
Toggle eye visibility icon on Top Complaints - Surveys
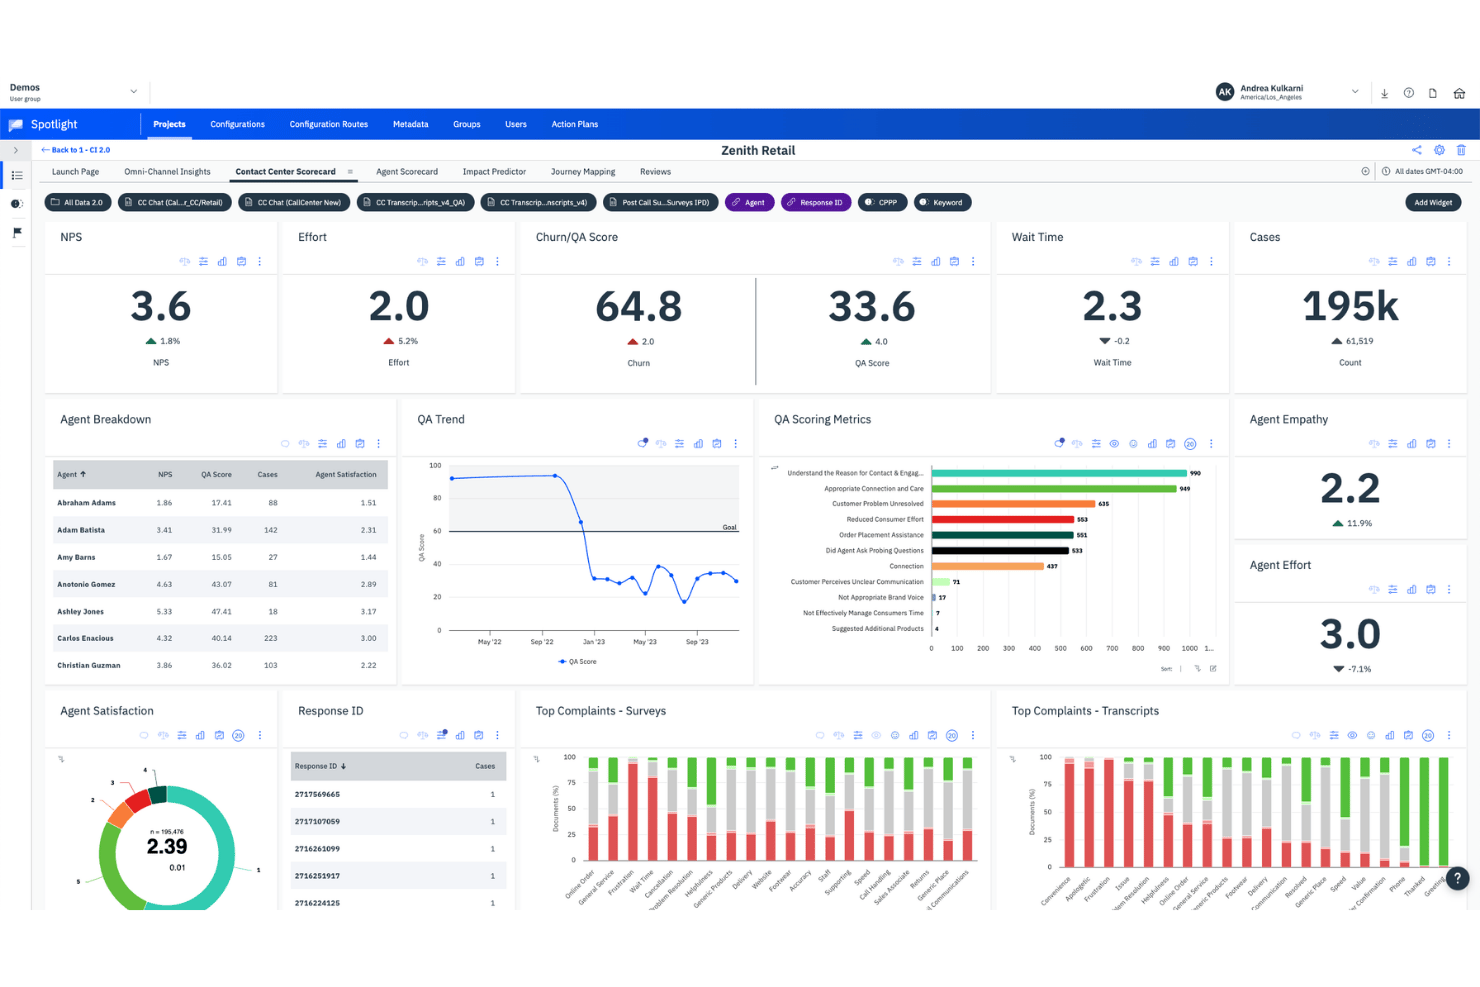tap(876, 736)
